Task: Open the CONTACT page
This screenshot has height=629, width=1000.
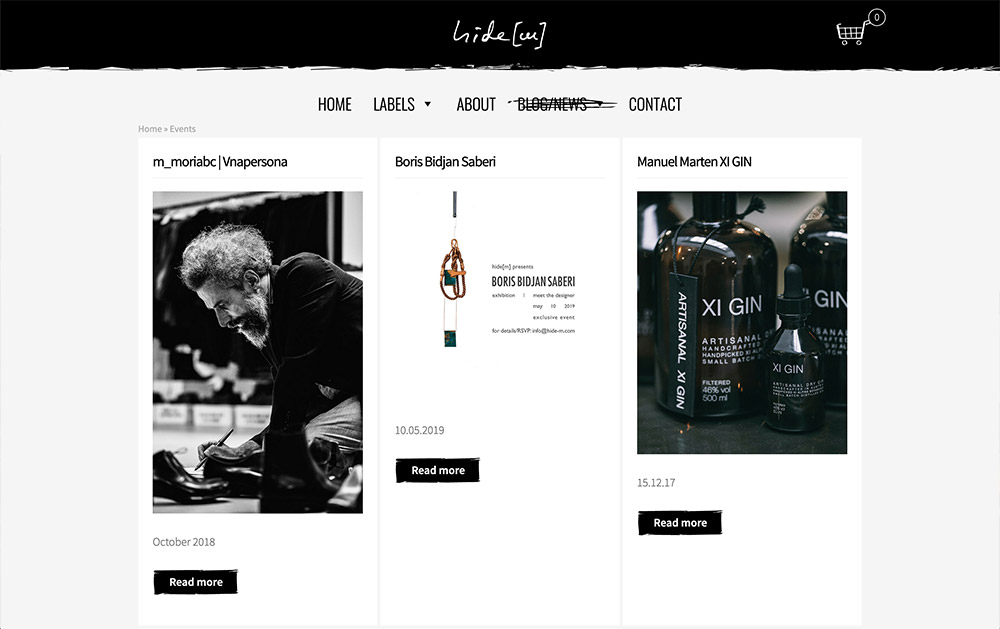Action: tap(655, 104)
